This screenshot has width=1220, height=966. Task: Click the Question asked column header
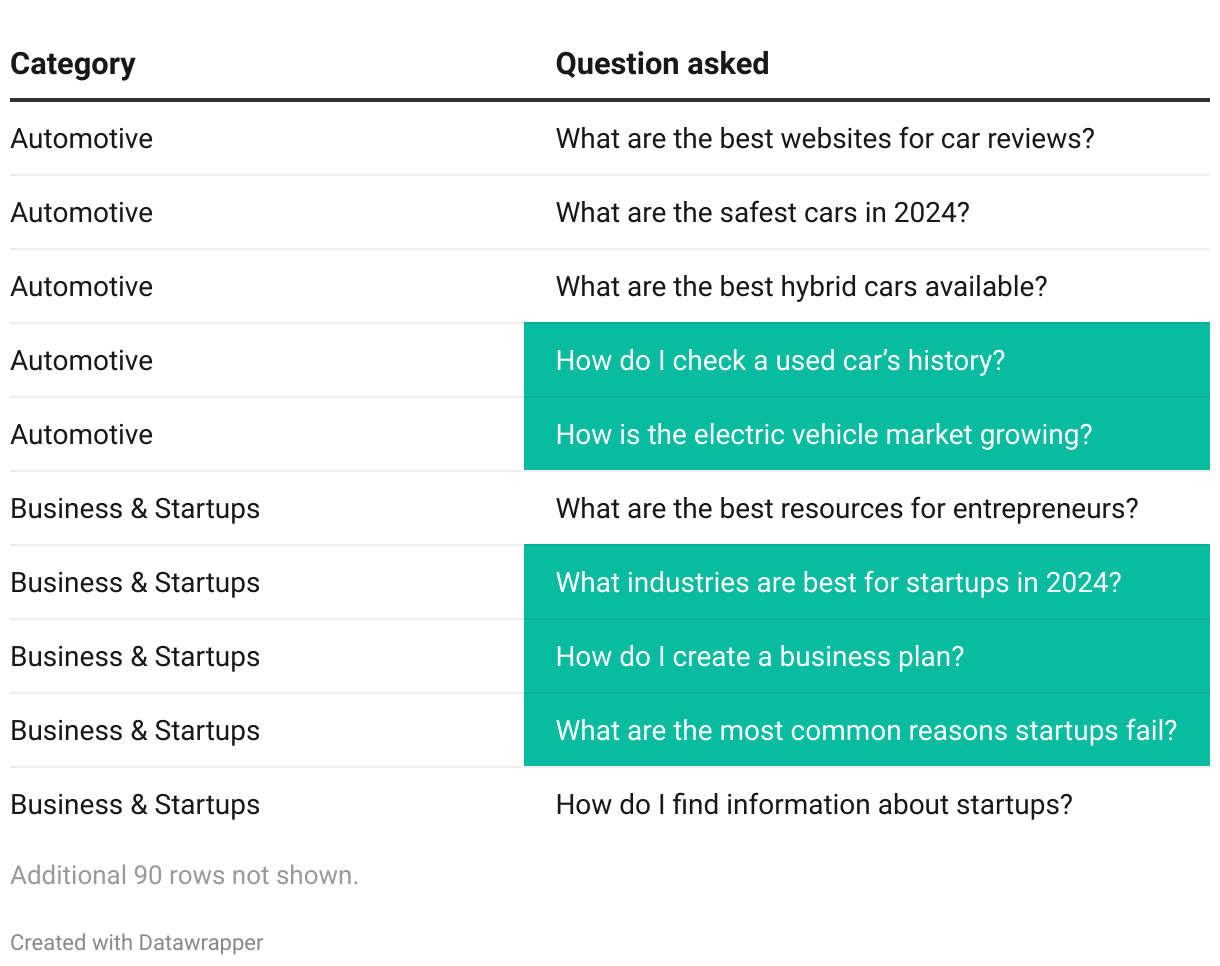pos(662,64)
